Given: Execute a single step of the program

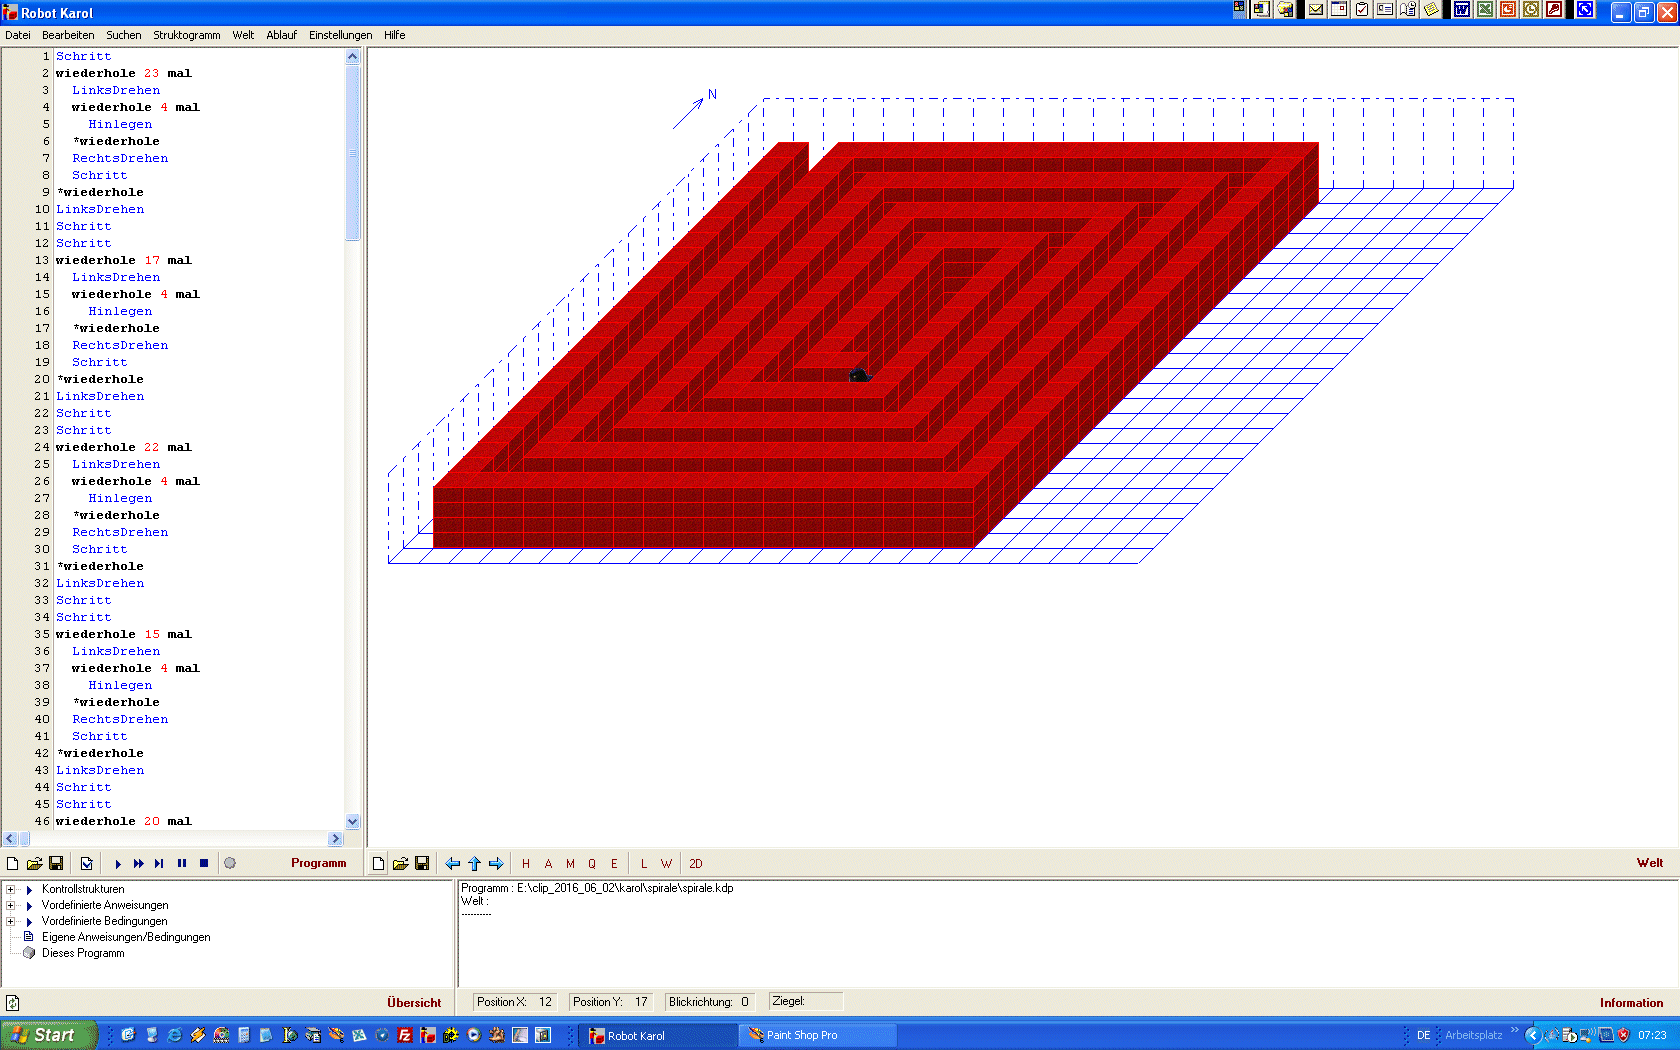Looking at the screenshot, I should tap(159, 864).
